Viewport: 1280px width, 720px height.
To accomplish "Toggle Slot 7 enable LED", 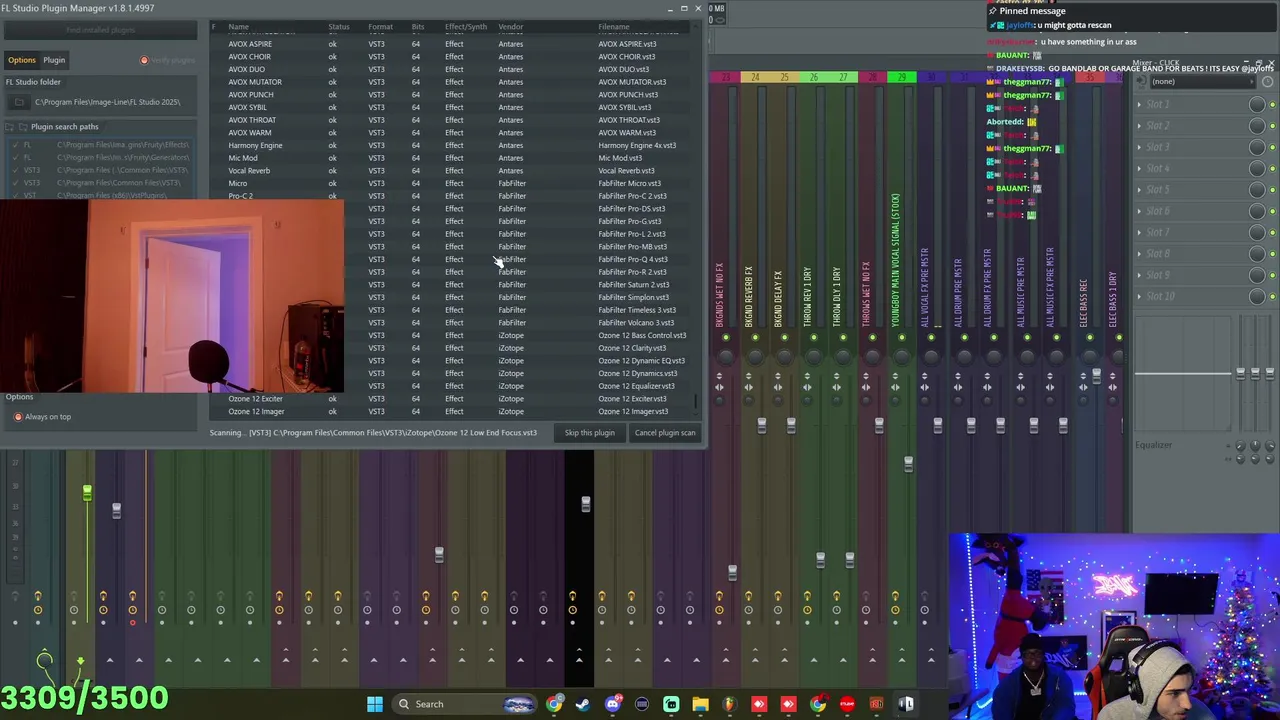I will [x=1272, y=232].
